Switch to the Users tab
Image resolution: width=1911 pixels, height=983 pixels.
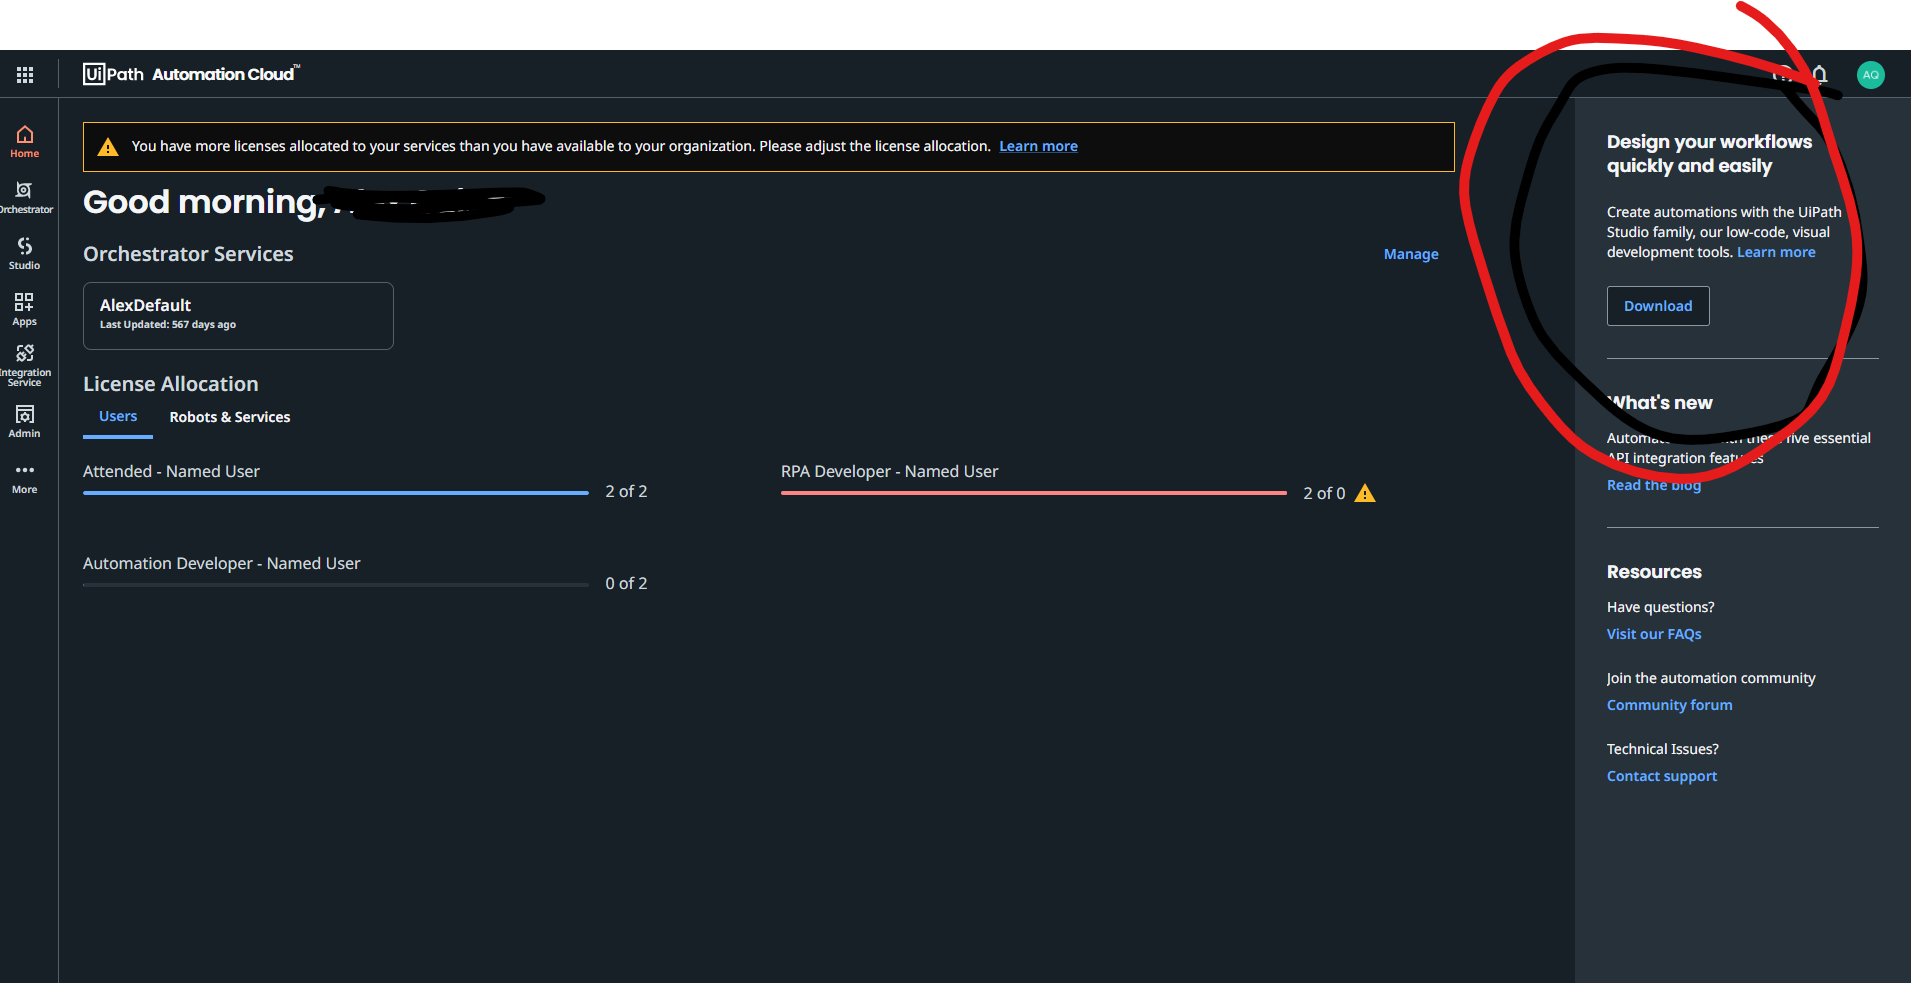[118, 417]
